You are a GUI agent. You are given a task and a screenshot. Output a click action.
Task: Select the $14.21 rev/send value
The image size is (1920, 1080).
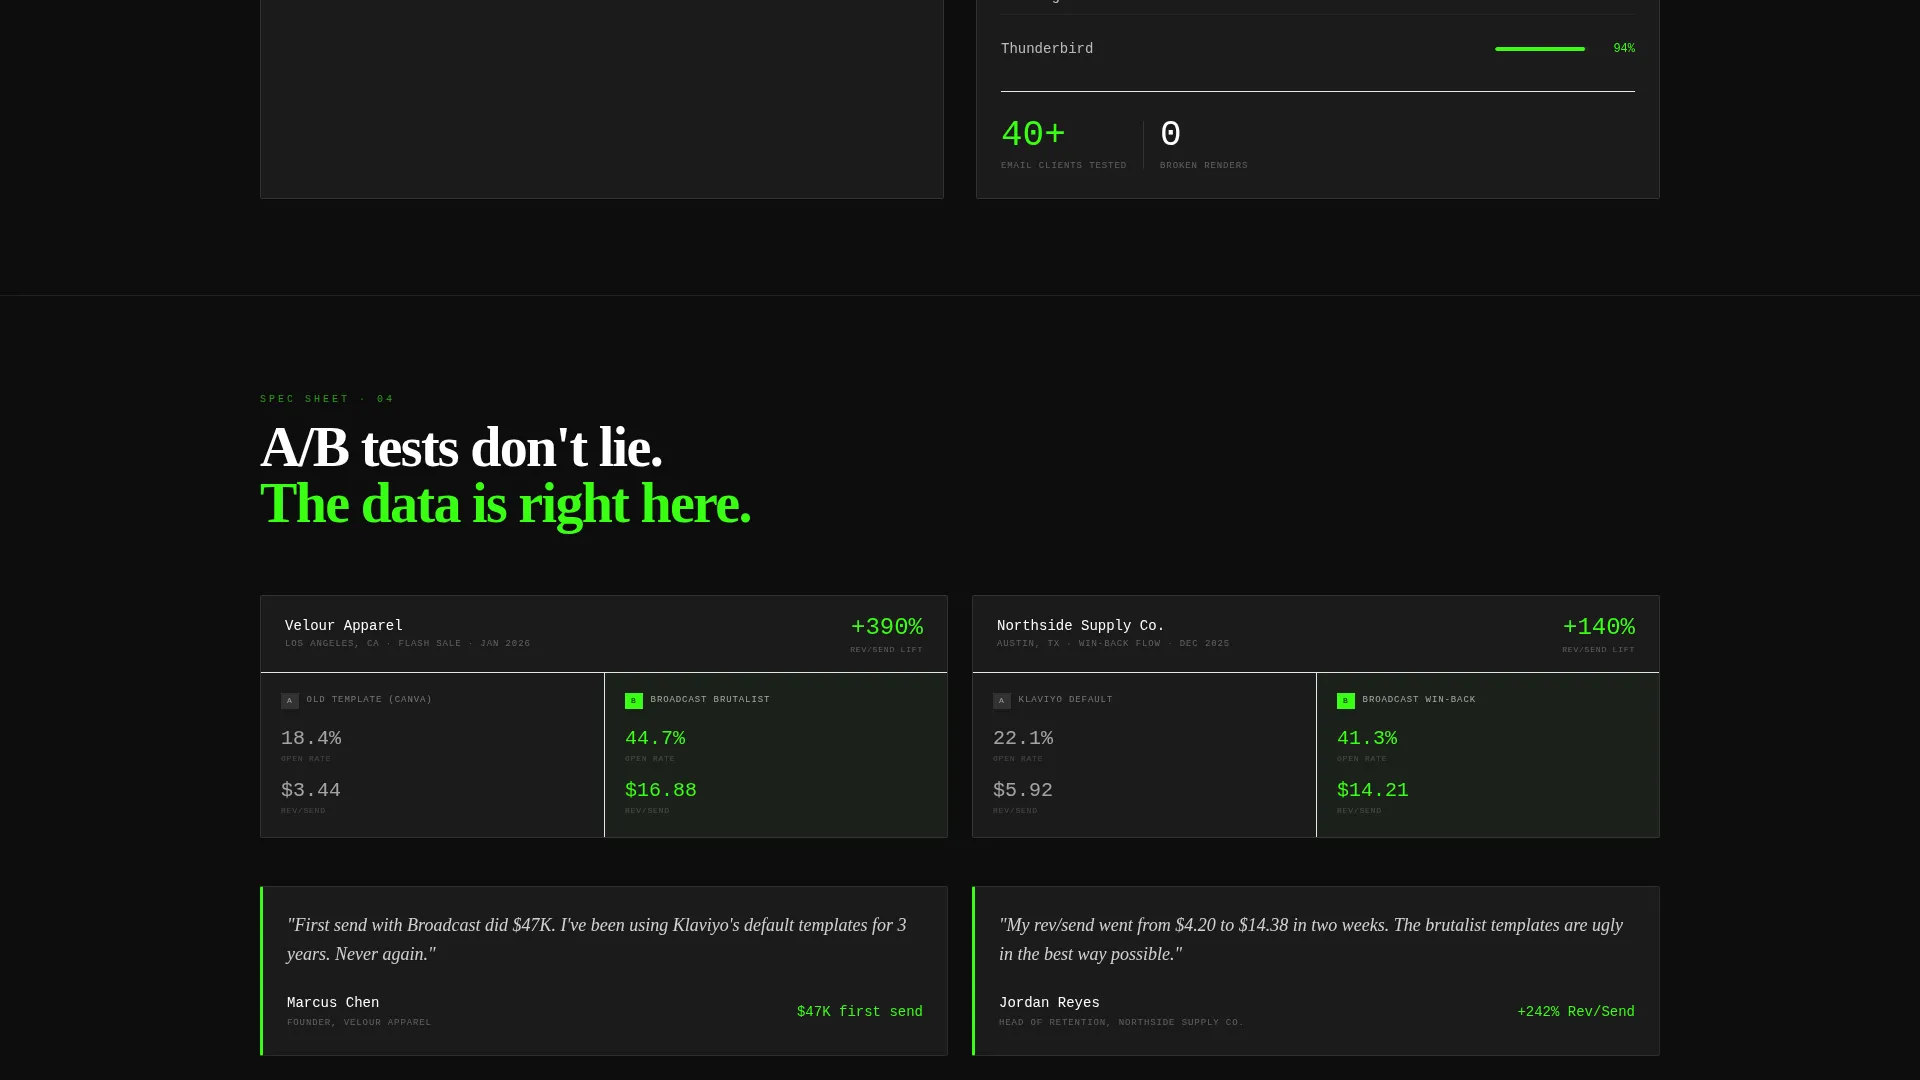click(1373, 790)
